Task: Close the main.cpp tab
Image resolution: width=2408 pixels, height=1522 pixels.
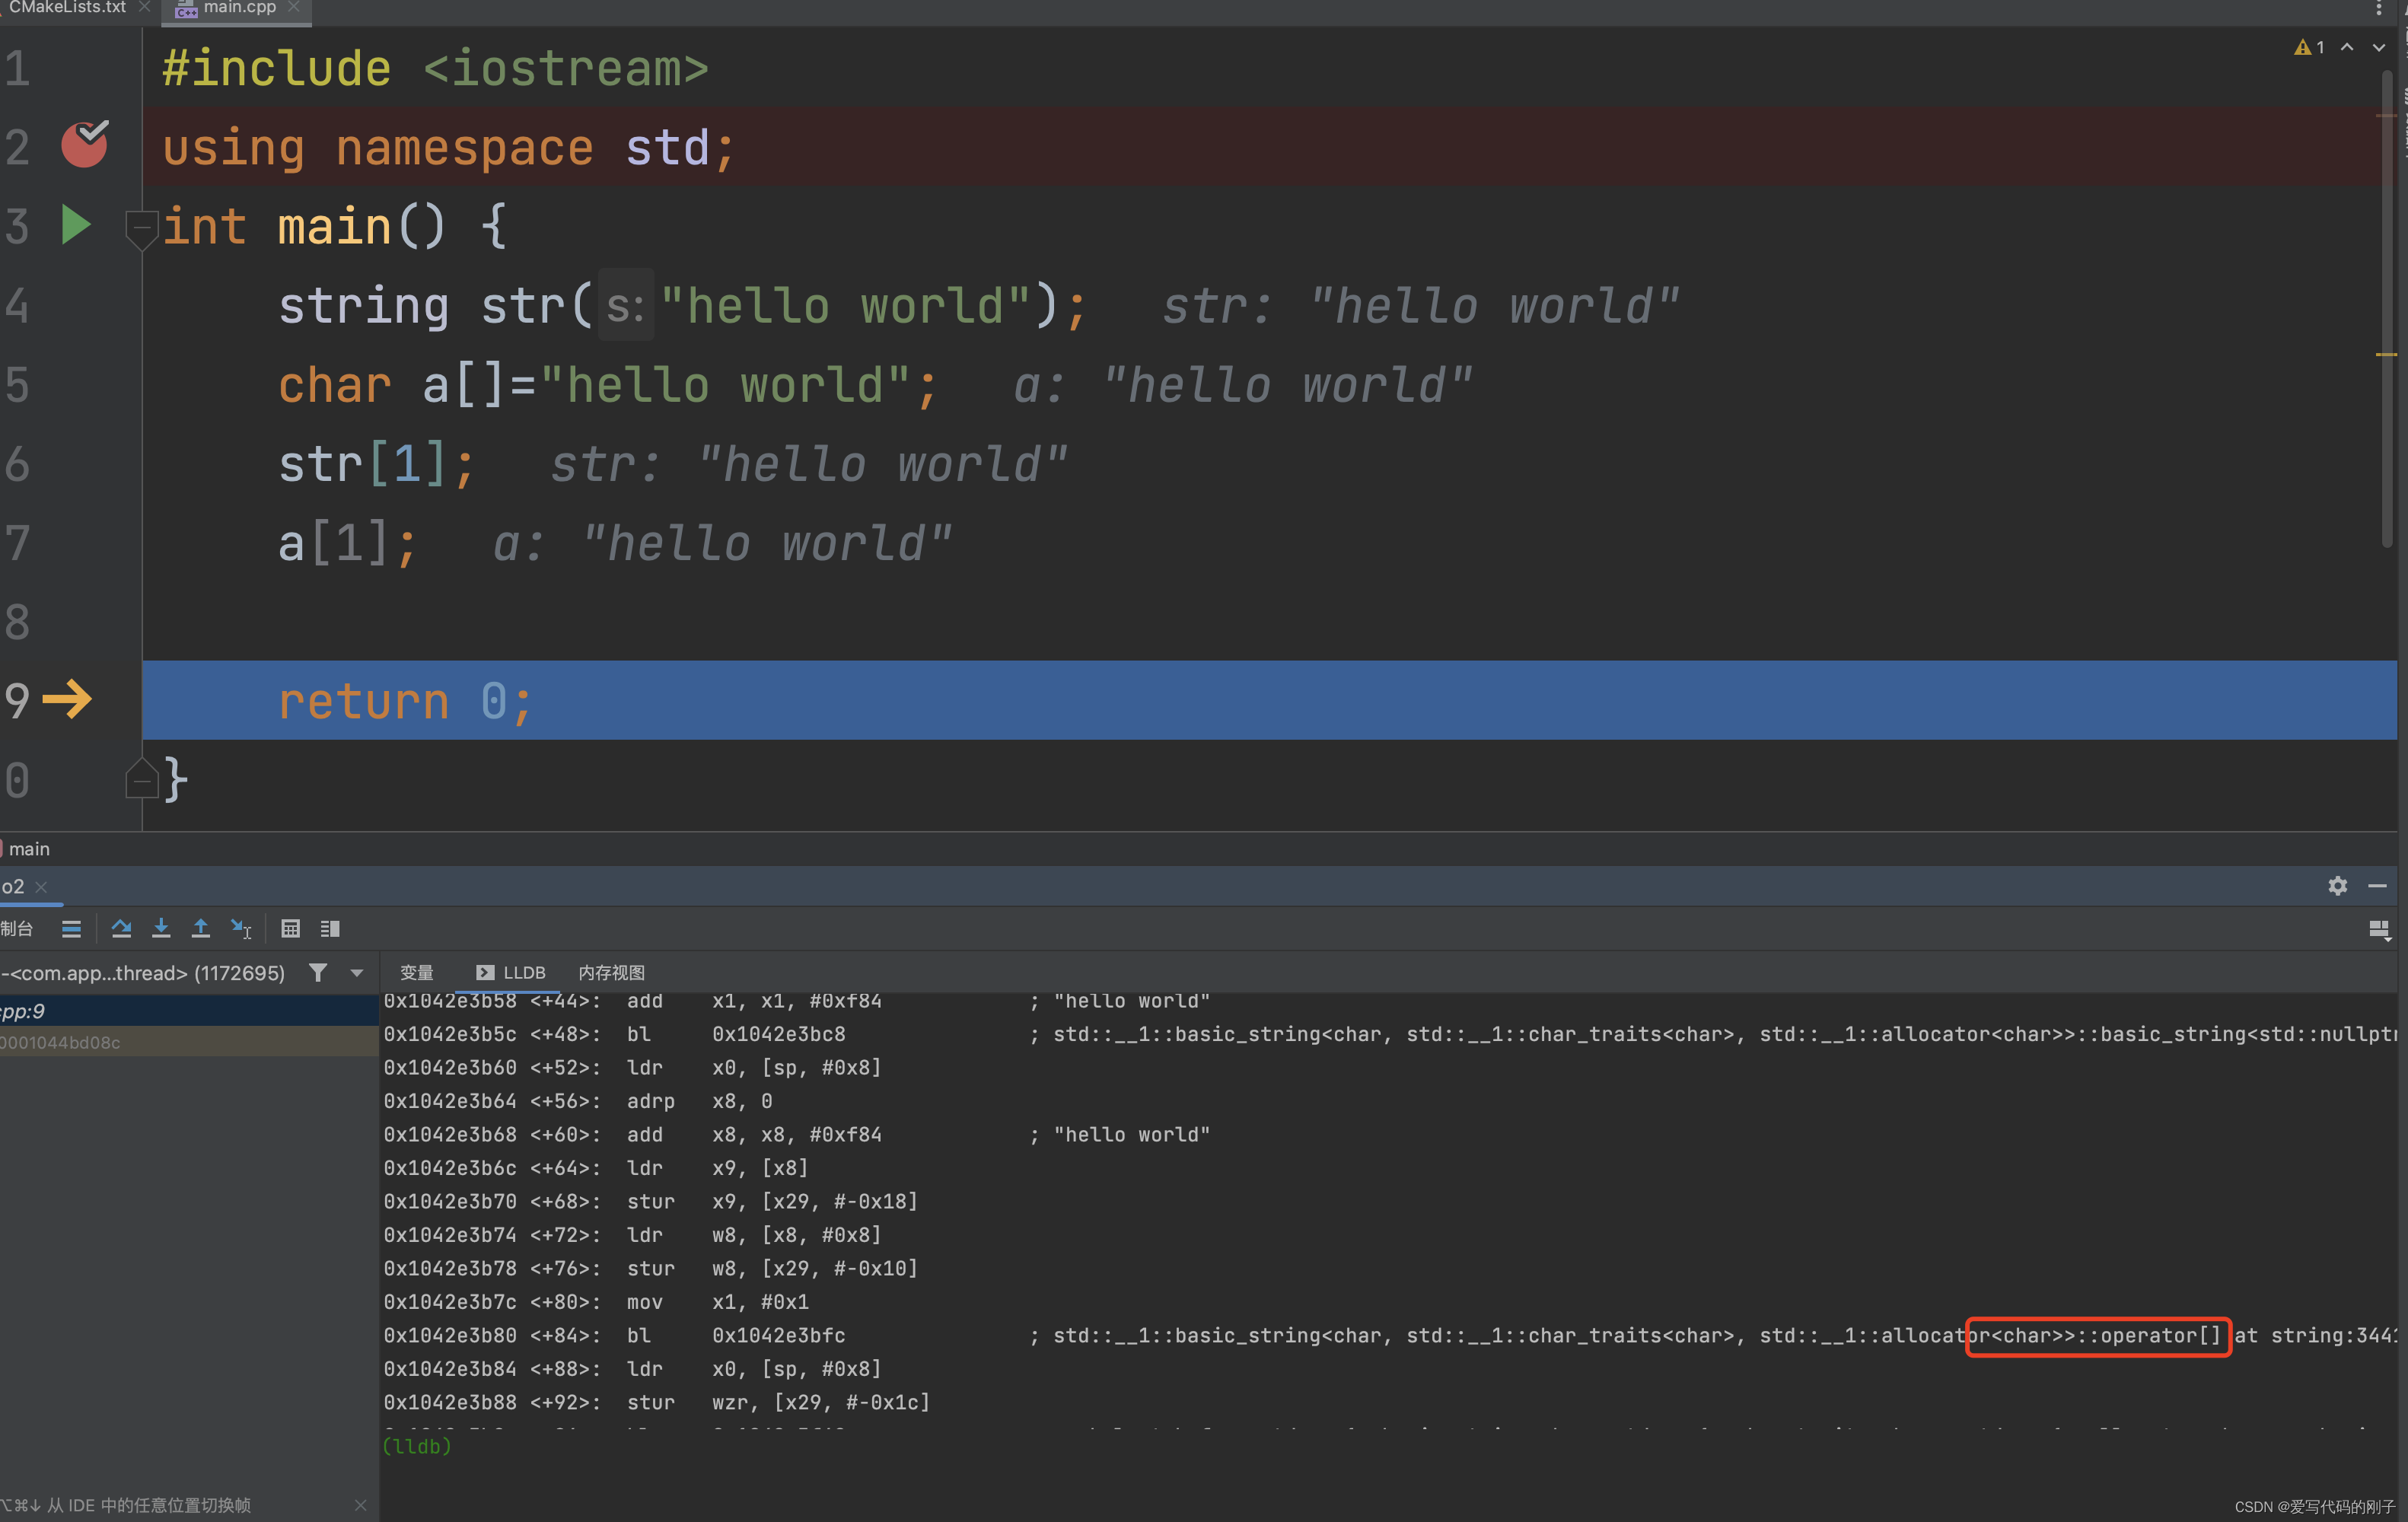Action: pyautogui.click(x=293, y=8)
